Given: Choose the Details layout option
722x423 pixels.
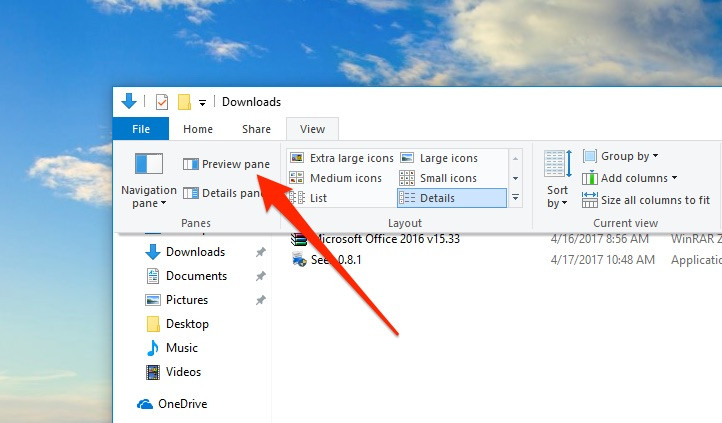Looking at the screenshot, I should click(450, 198).
